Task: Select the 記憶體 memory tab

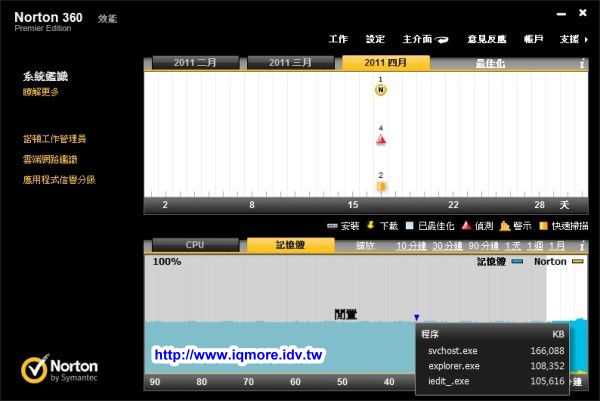Action: point(290,245)
